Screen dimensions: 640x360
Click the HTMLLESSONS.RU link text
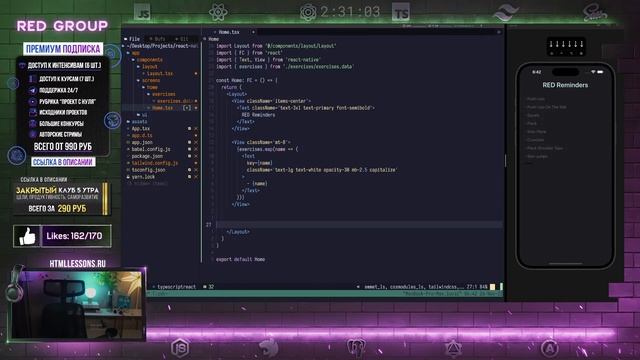(x=78, y=264)
